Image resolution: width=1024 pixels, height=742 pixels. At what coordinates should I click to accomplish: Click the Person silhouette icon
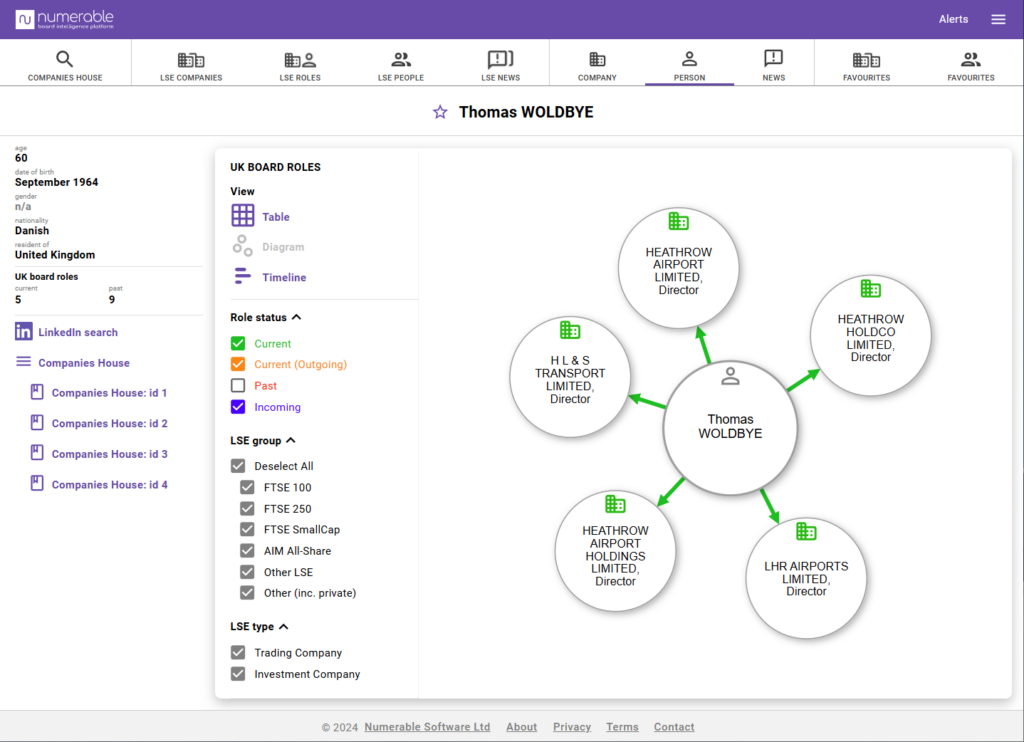(x=689, y=59)
